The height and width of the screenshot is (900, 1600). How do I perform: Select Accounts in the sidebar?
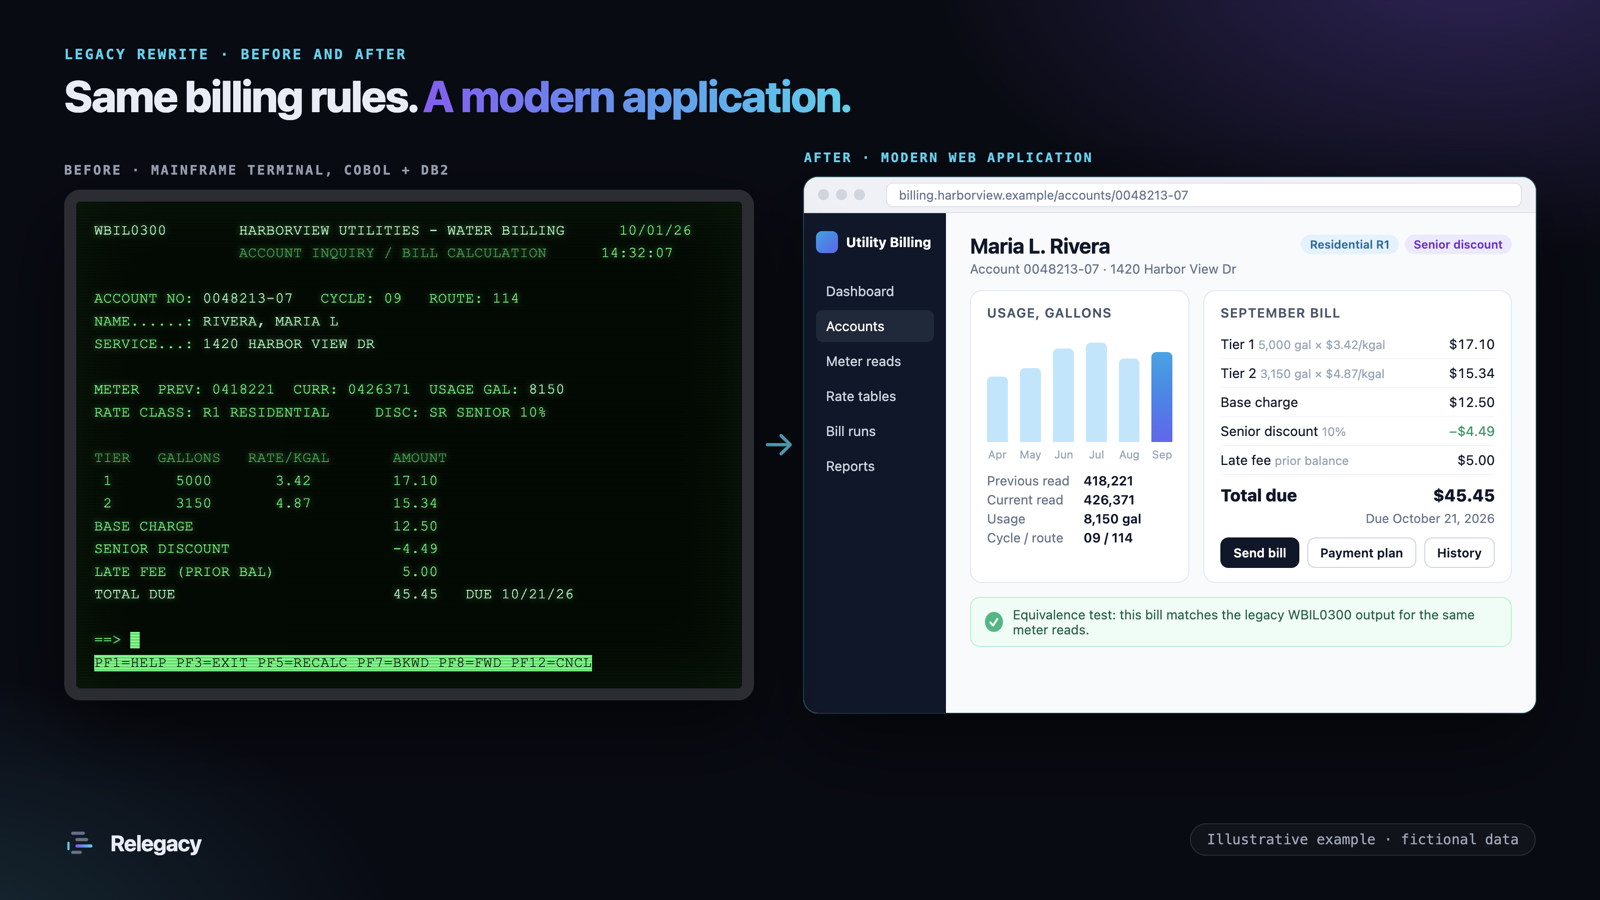pyautogui.click(x=875, y=326)
